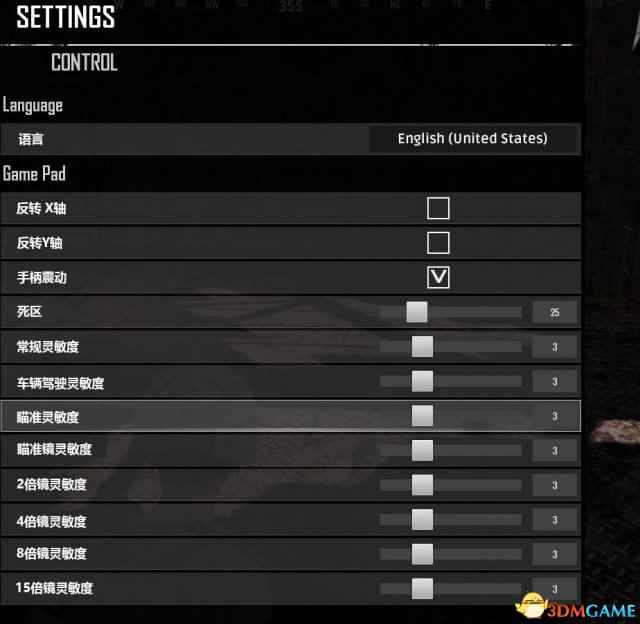Click the 死区 deadzone slider handle

[x=417, y=312]
